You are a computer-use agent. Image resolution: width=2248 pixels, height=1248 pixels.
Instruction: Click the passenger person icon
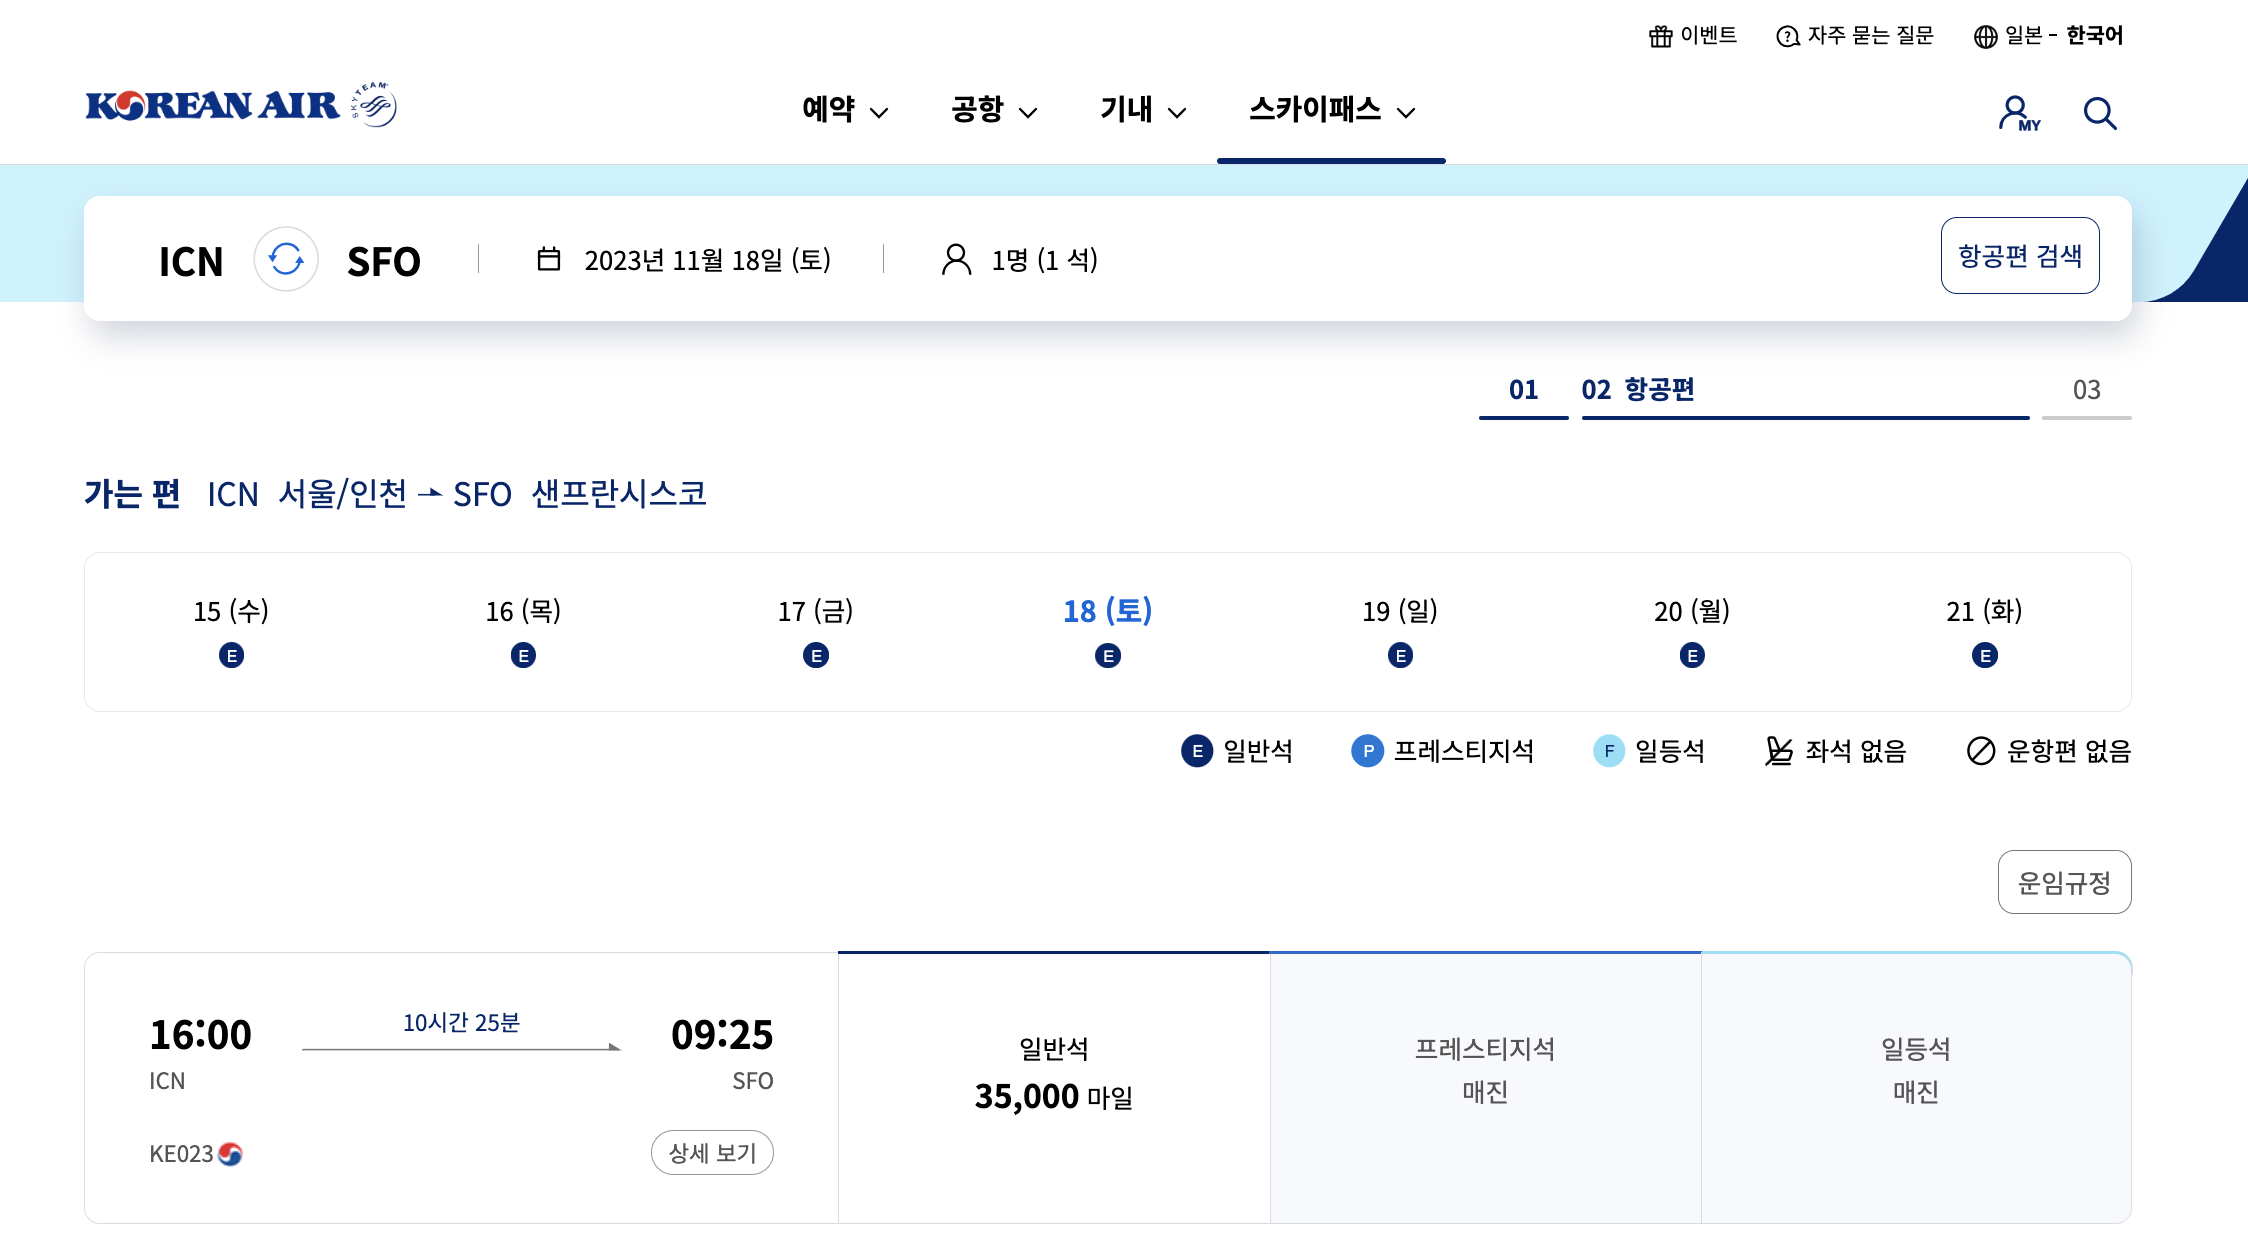pyautogui.click(x=957, y=259)
